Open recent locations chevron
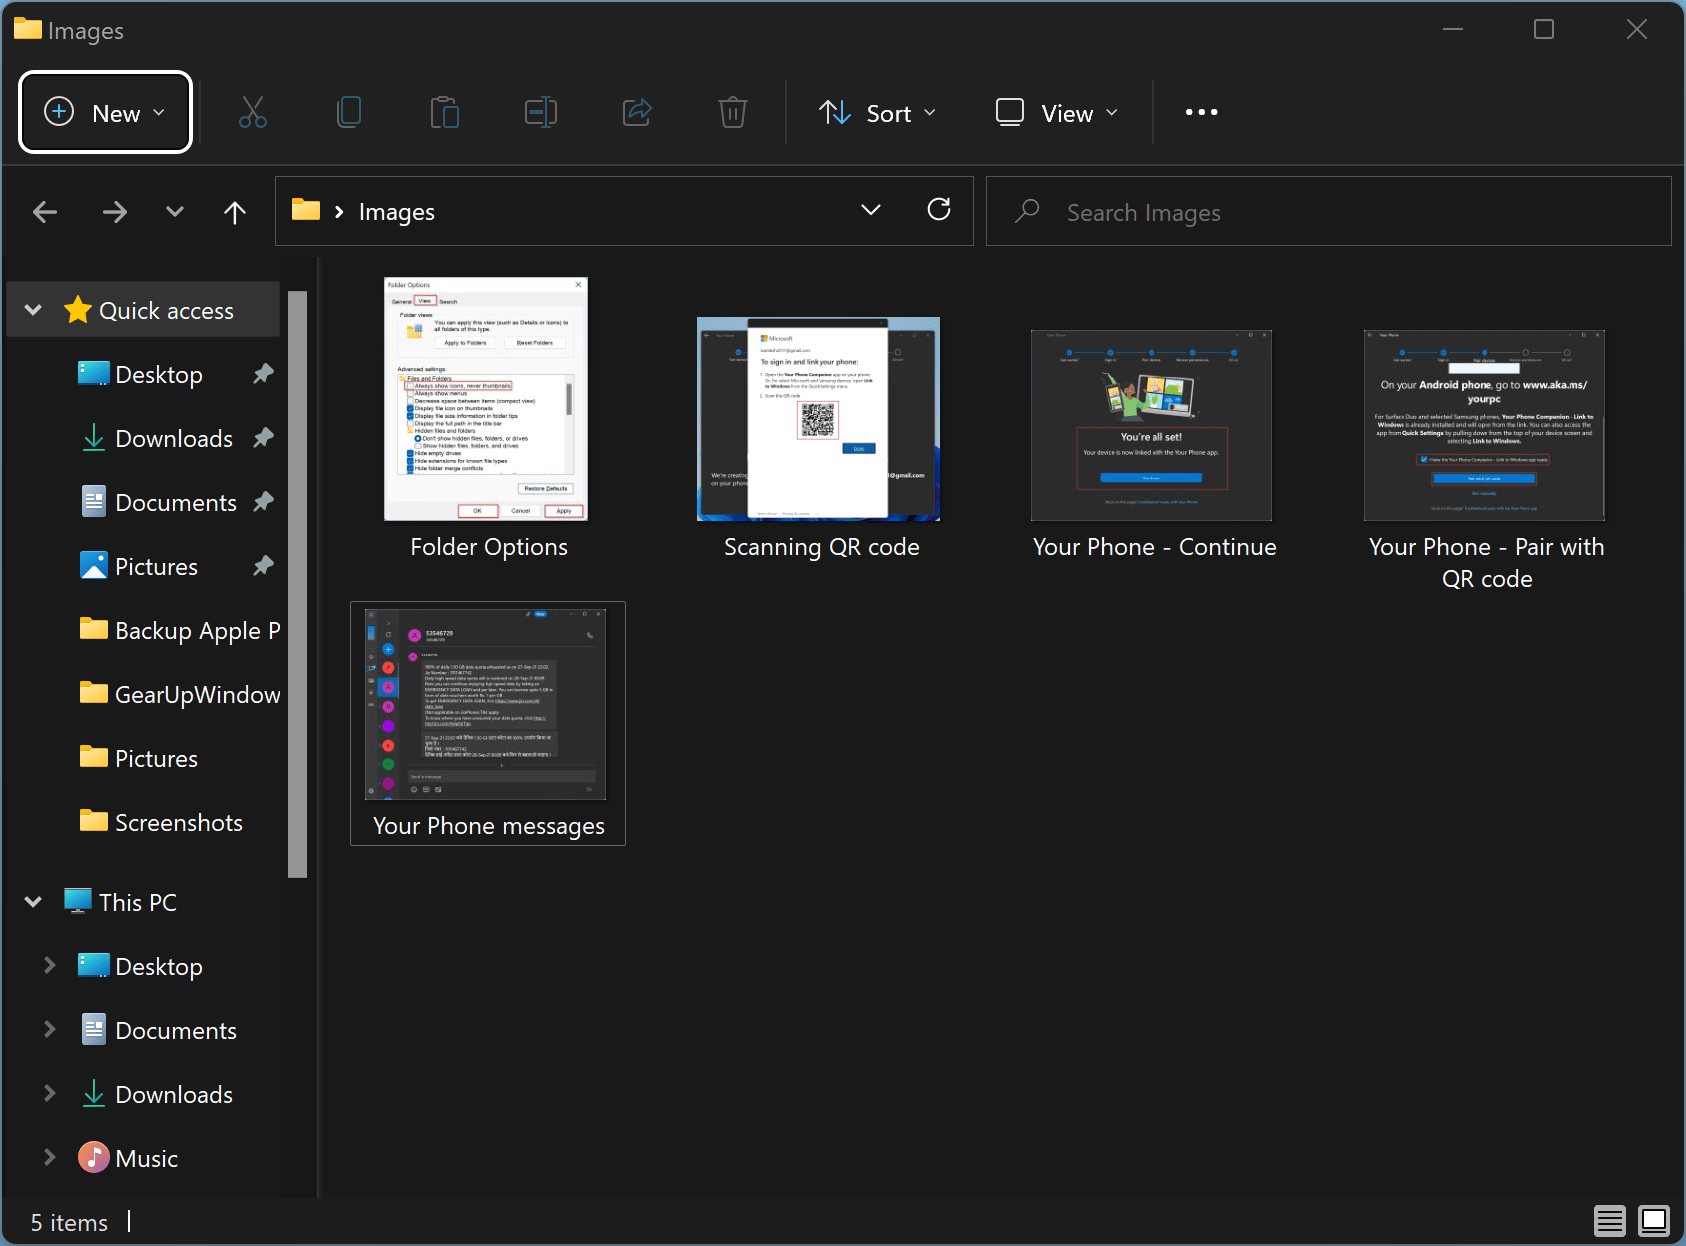1686x1246 pixels. coord(175,212)
